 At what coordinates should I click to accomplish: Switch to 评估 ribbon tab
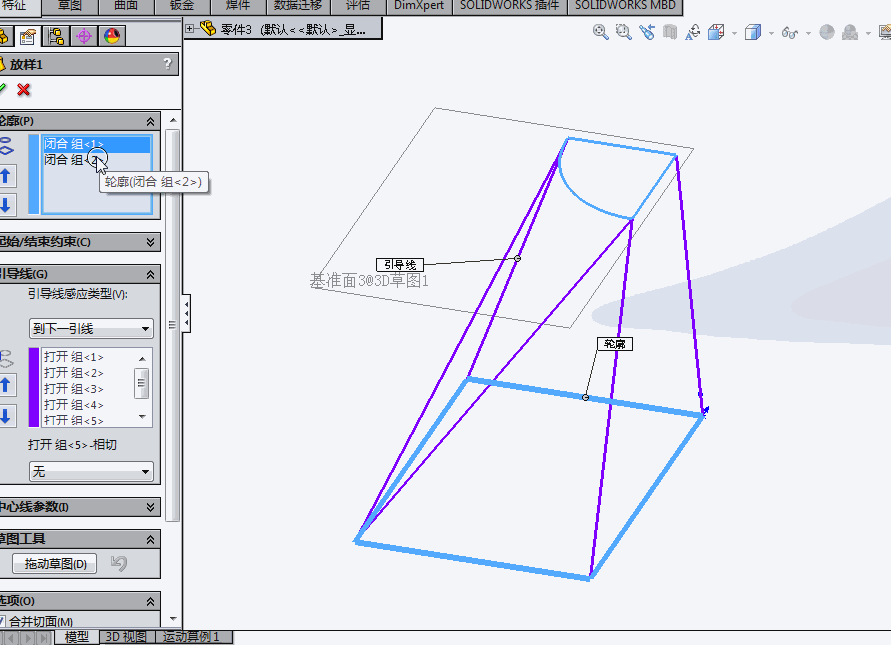pos(358,6)
